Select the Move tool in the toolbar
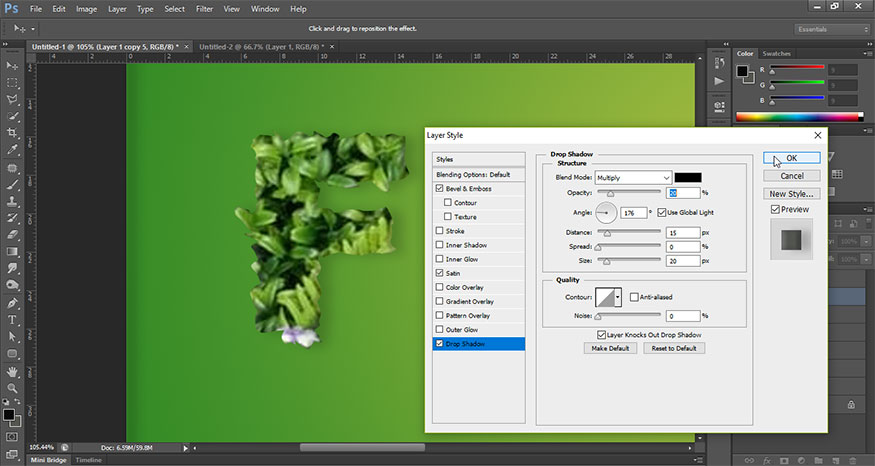 click(13, 65)
